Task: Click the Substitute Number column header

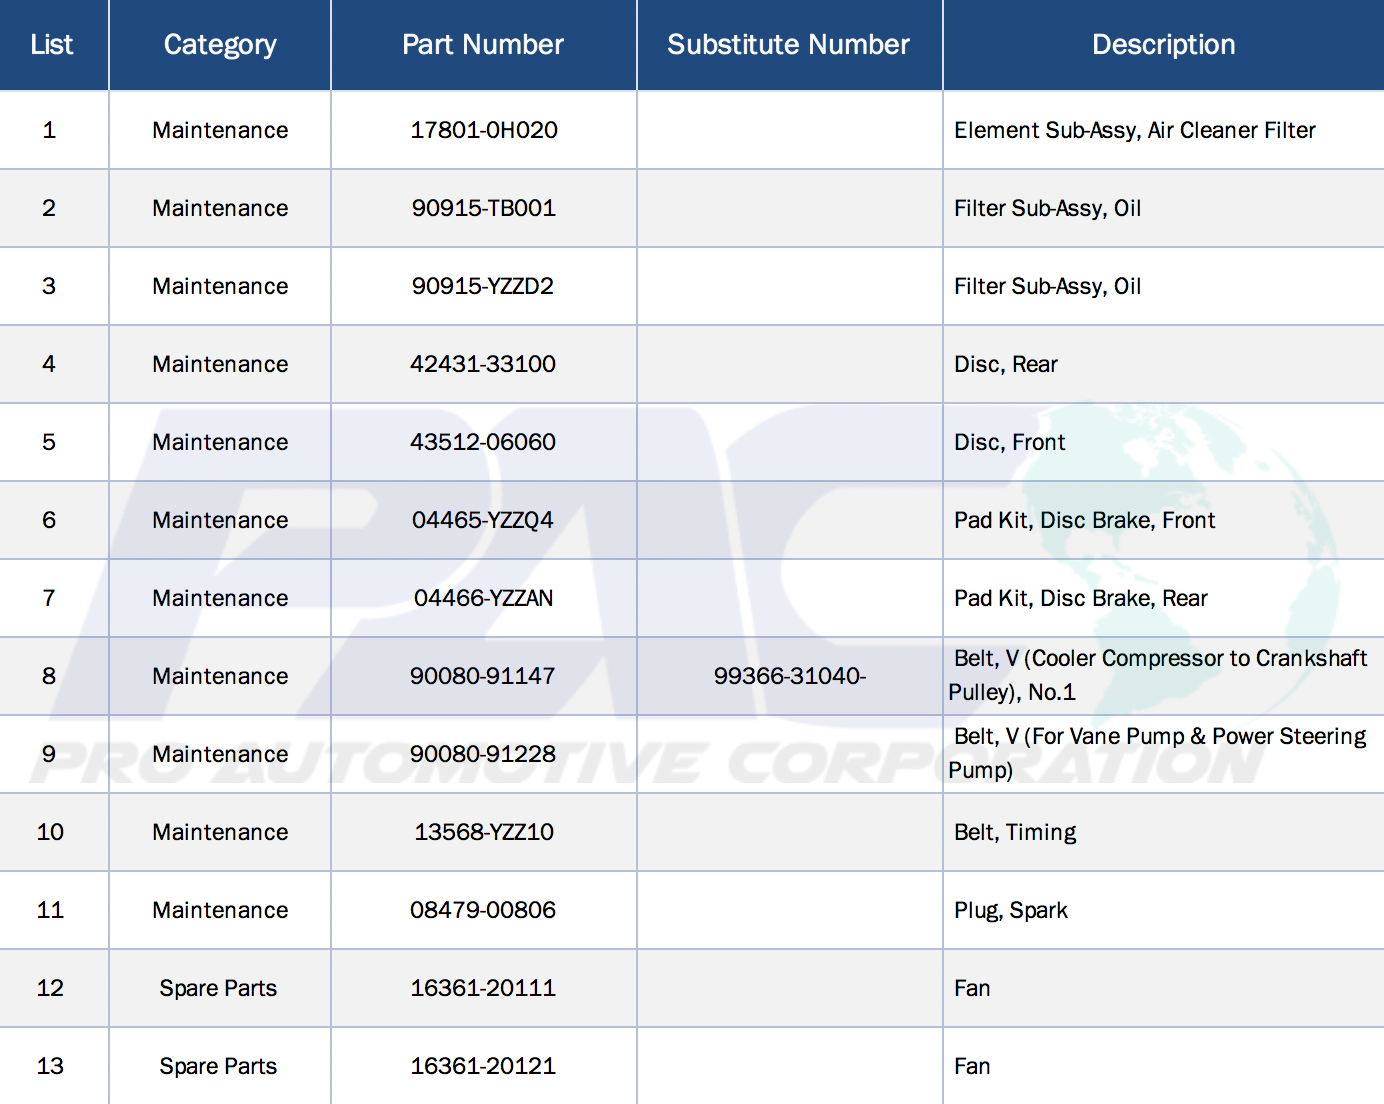Action: coord(788,45)
